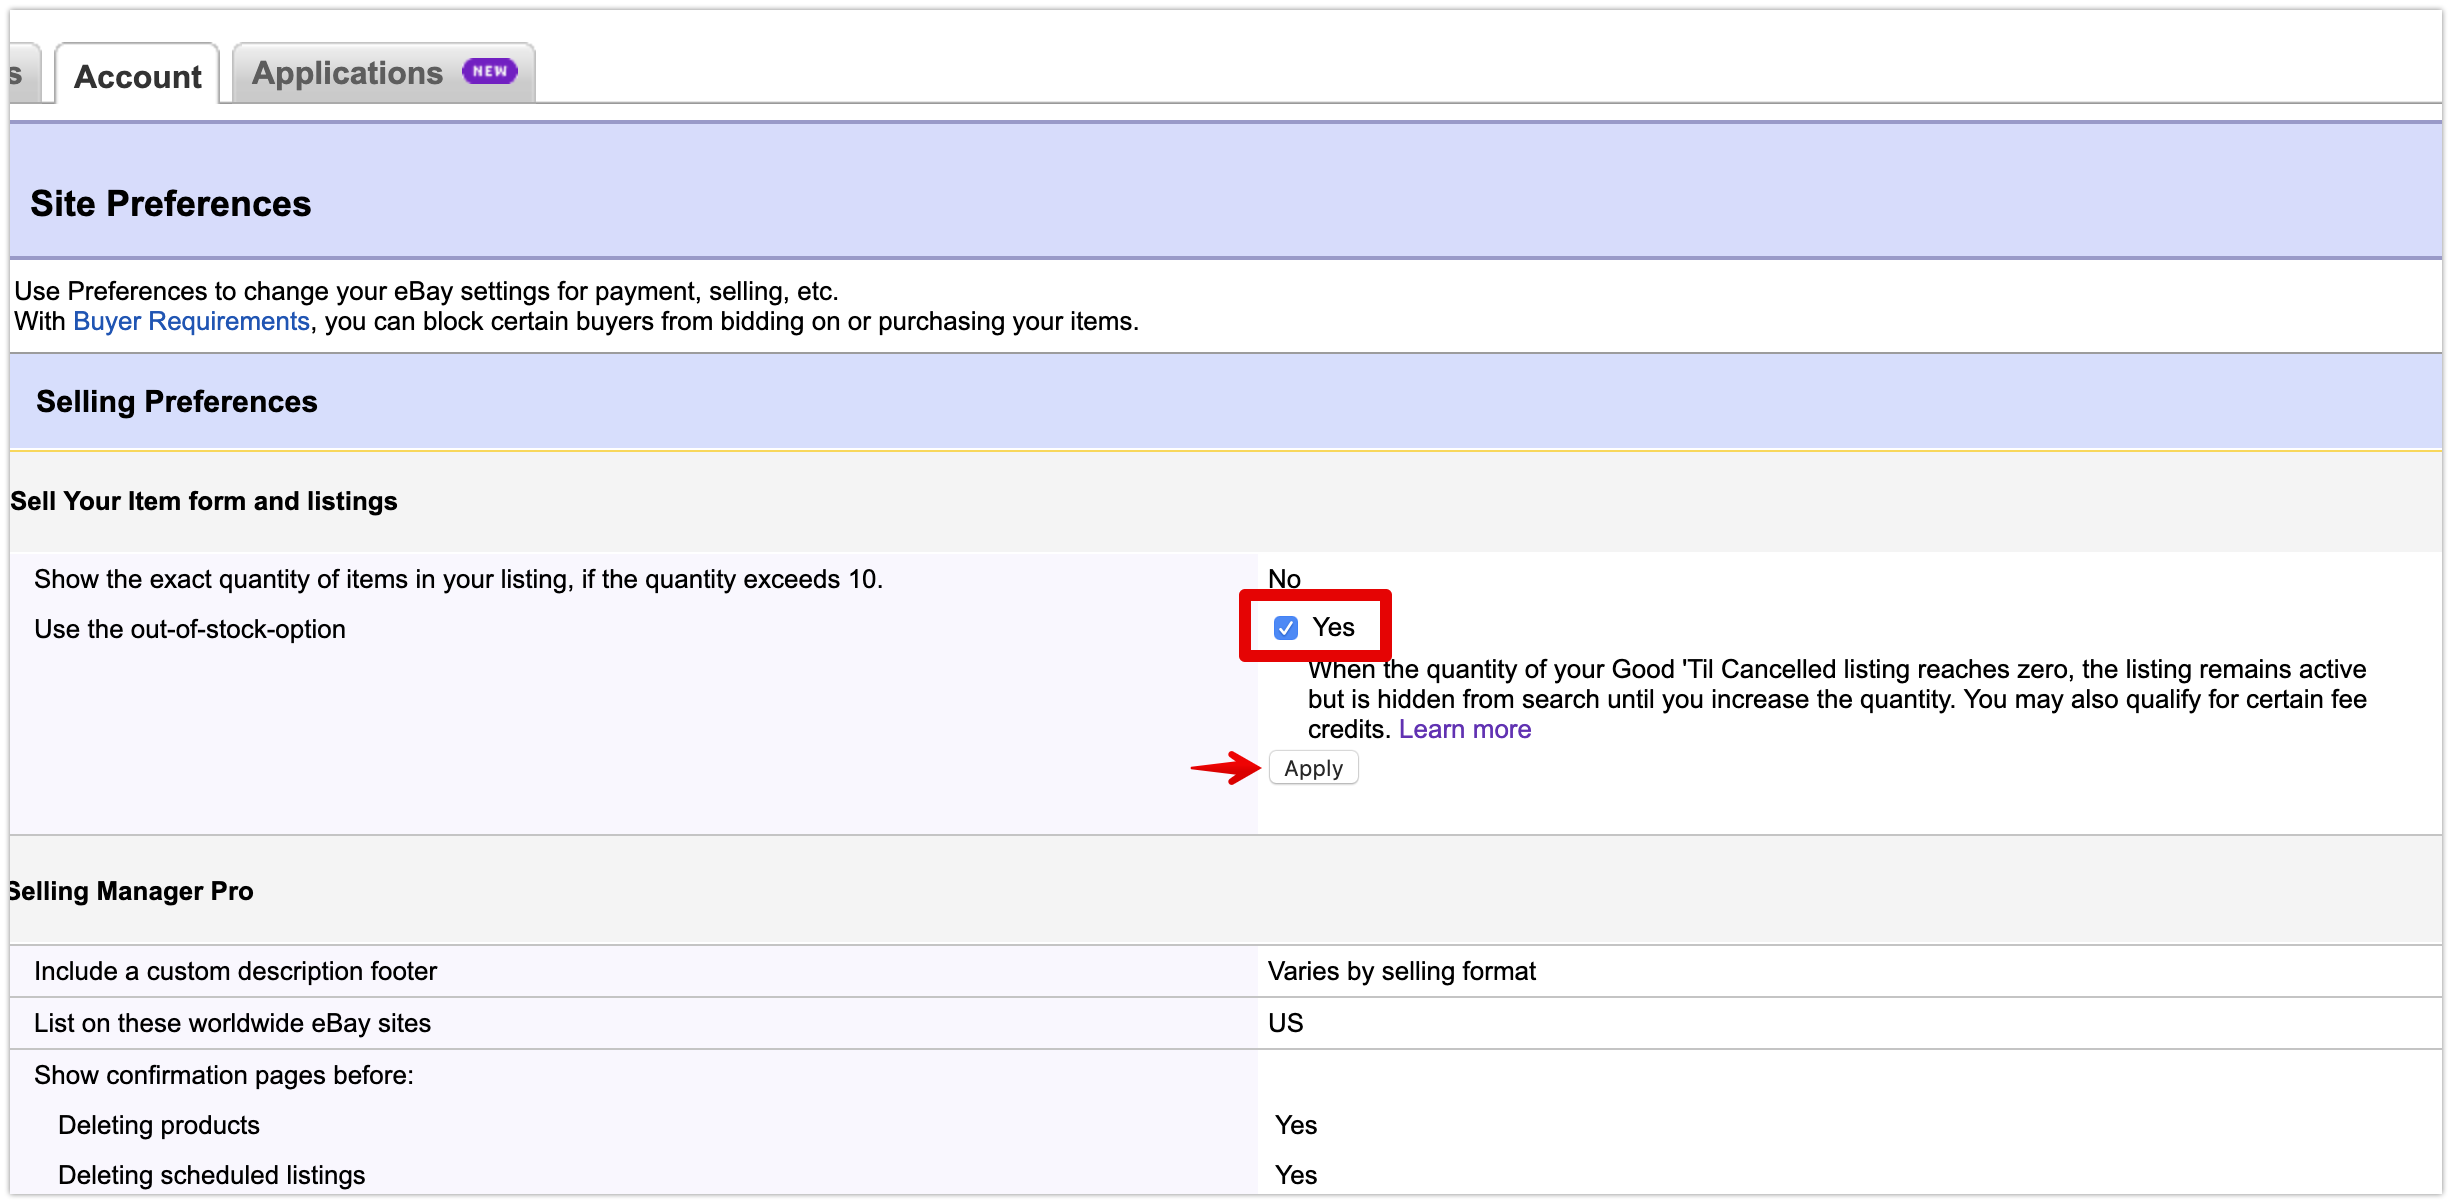
Task: Click the 'US' site value
Action: [x=1285, y=1023]
